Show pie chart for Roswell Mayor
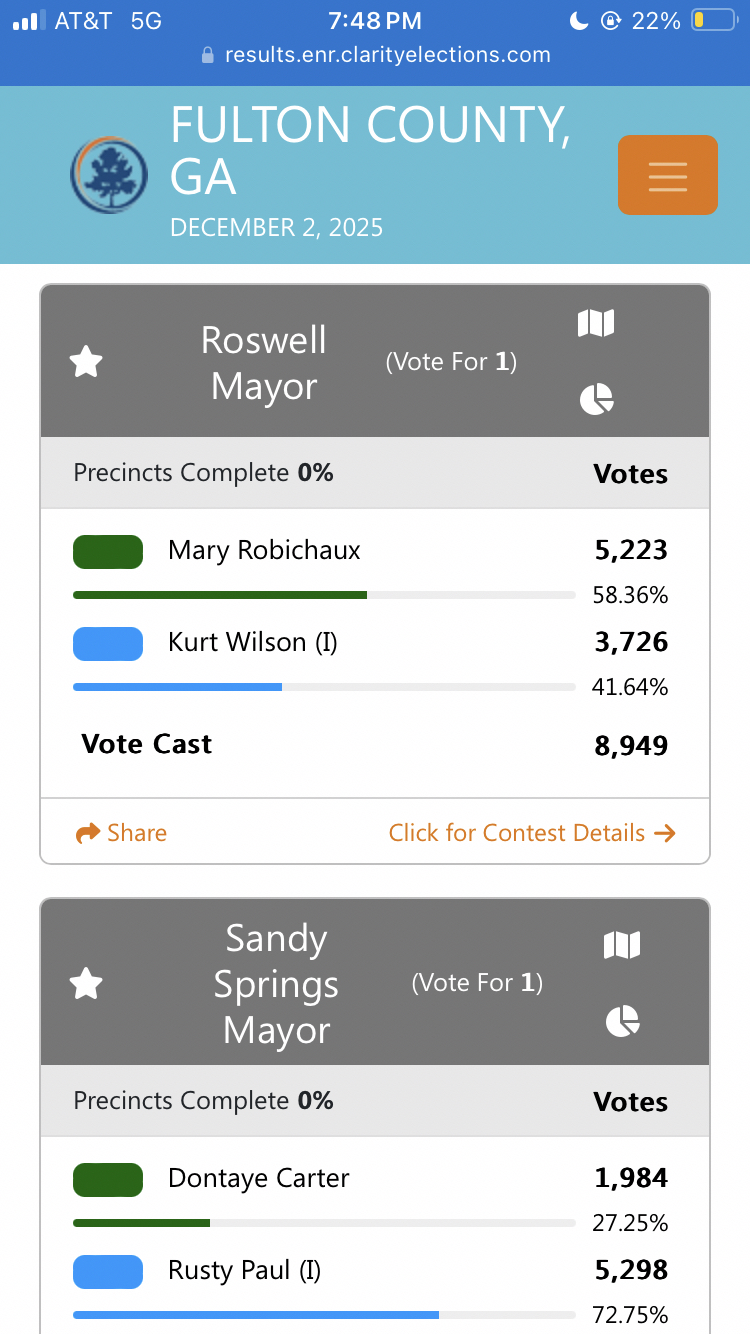The height and width of the screenshot is (1334, 750). point(596,399)
